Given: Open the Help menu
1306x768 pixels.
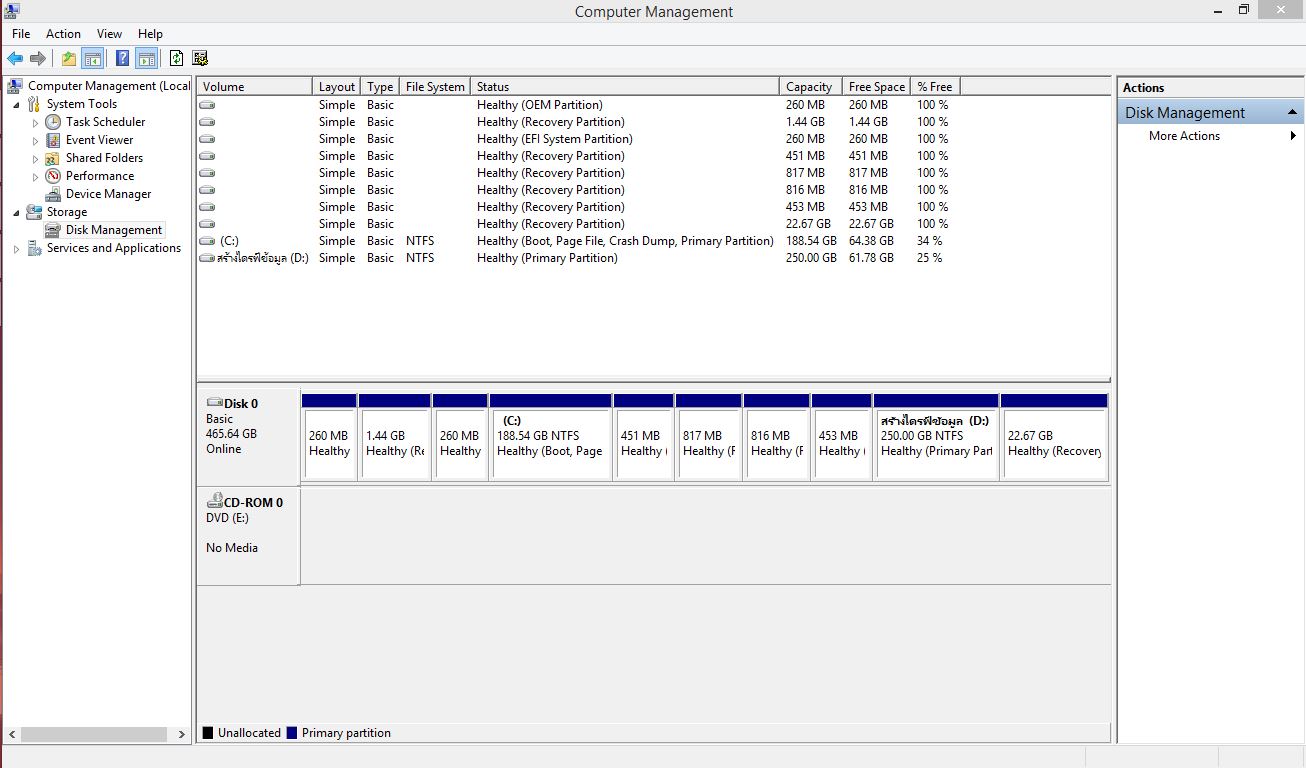Looking at the screenshot, I should tap(150, 34).
